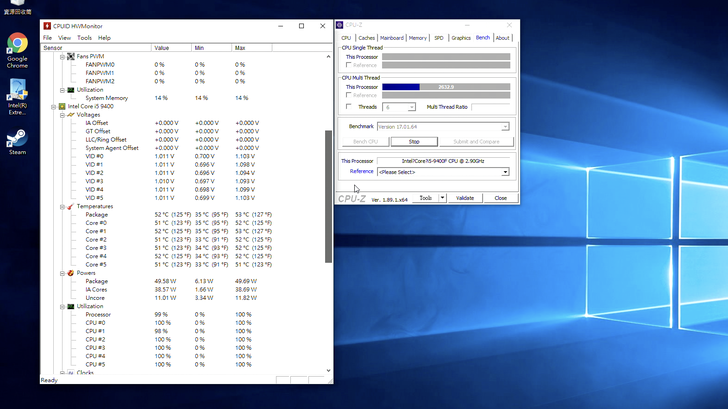The height and width of the screenshot is (409, 728).
Task: Tick the Single Thread Reference checkbox
Action: (x=349, y=65)
